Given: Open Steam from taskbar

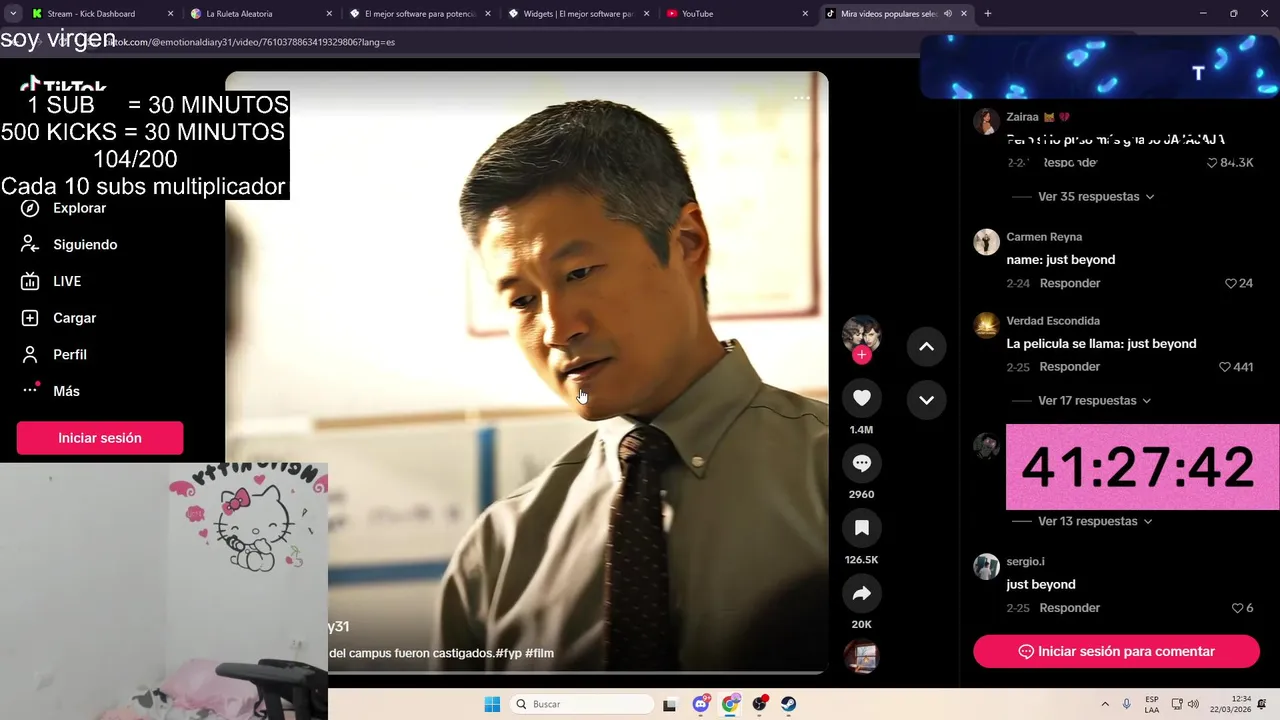Looking at the screenshot, I should (x=789, y=704).
